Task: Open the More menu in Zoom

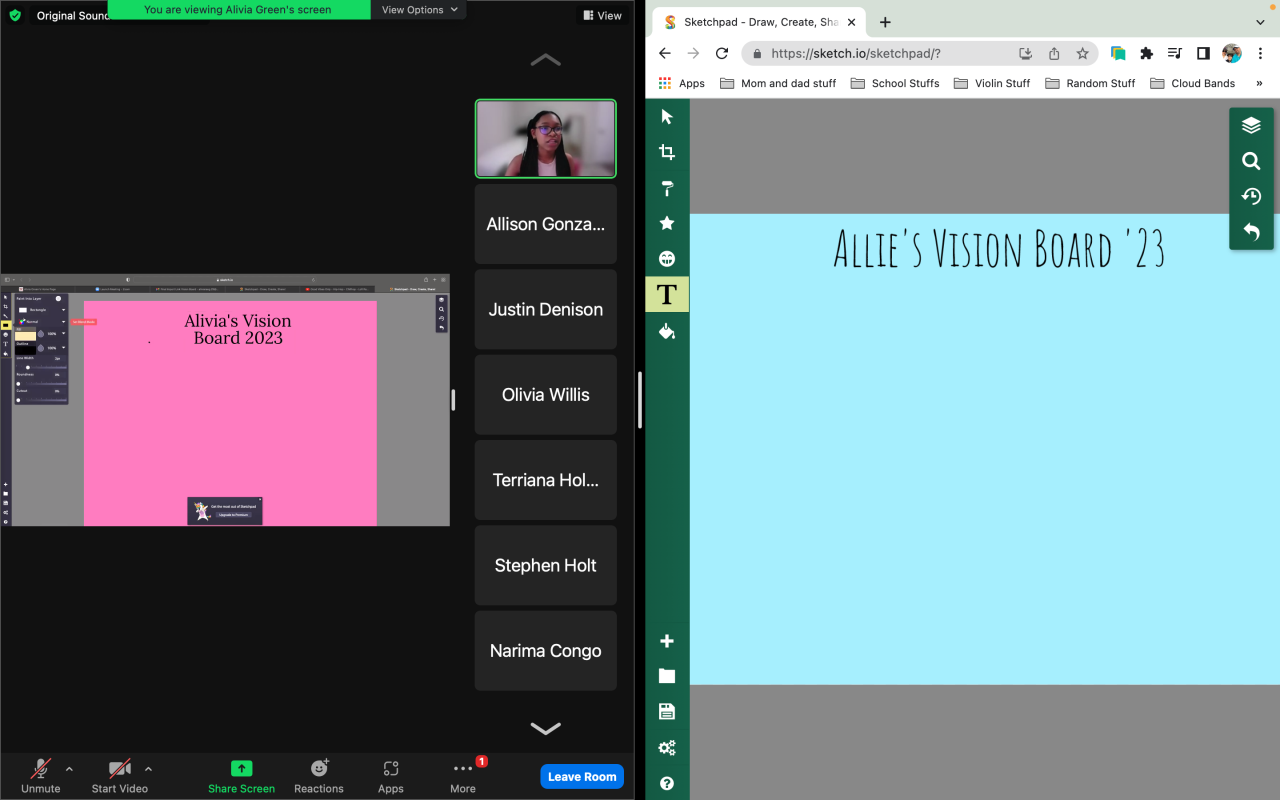Action: (463, 776)
